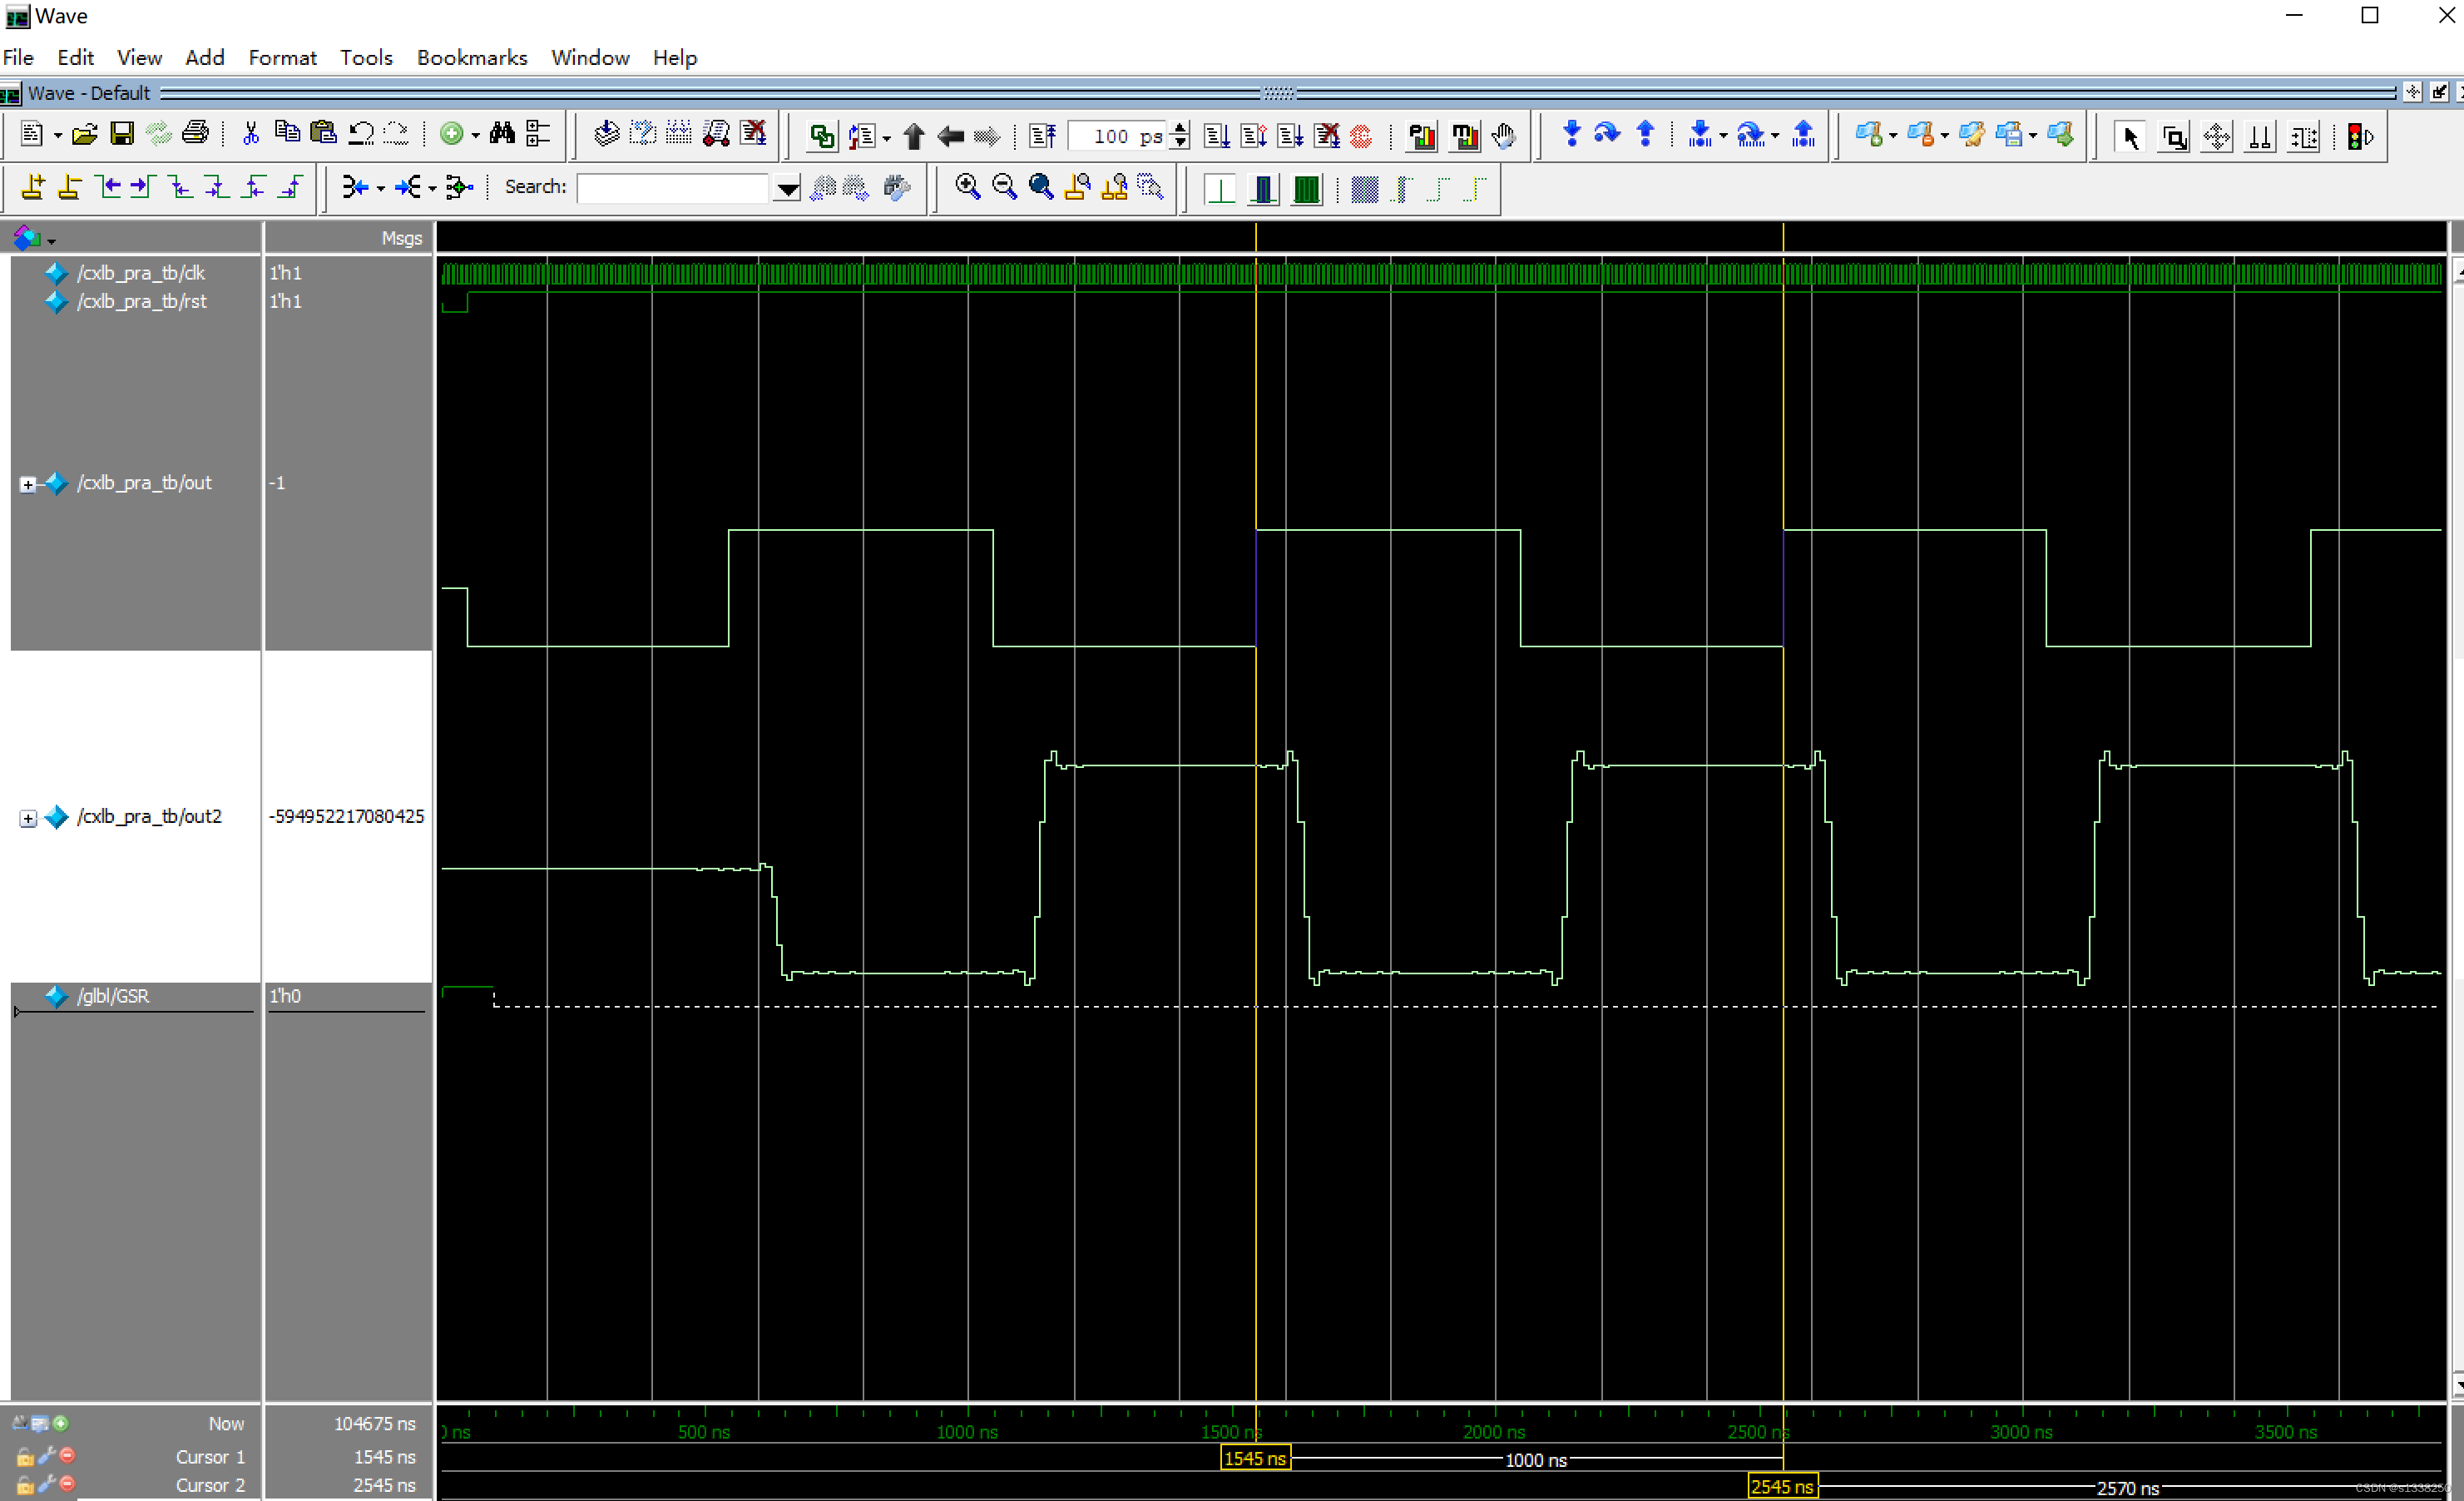Open the Search field dropdown arrow

787,188
